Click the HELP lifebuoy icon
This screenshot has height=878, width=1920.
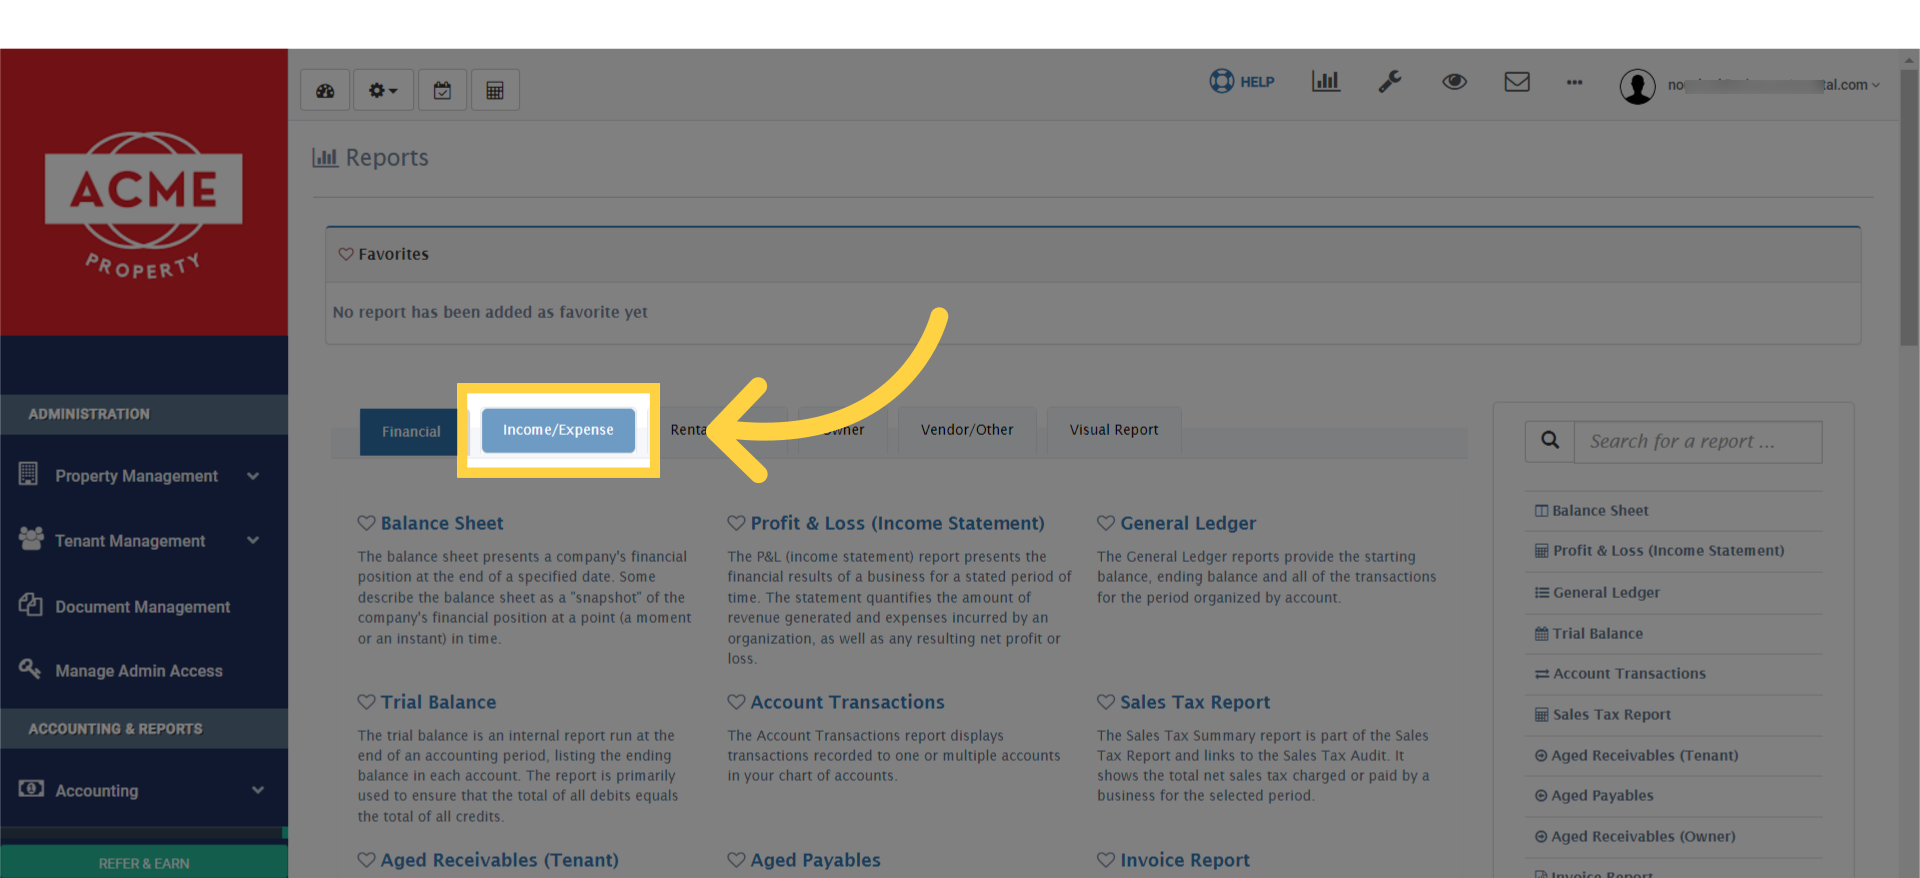tap(1221, 81)
